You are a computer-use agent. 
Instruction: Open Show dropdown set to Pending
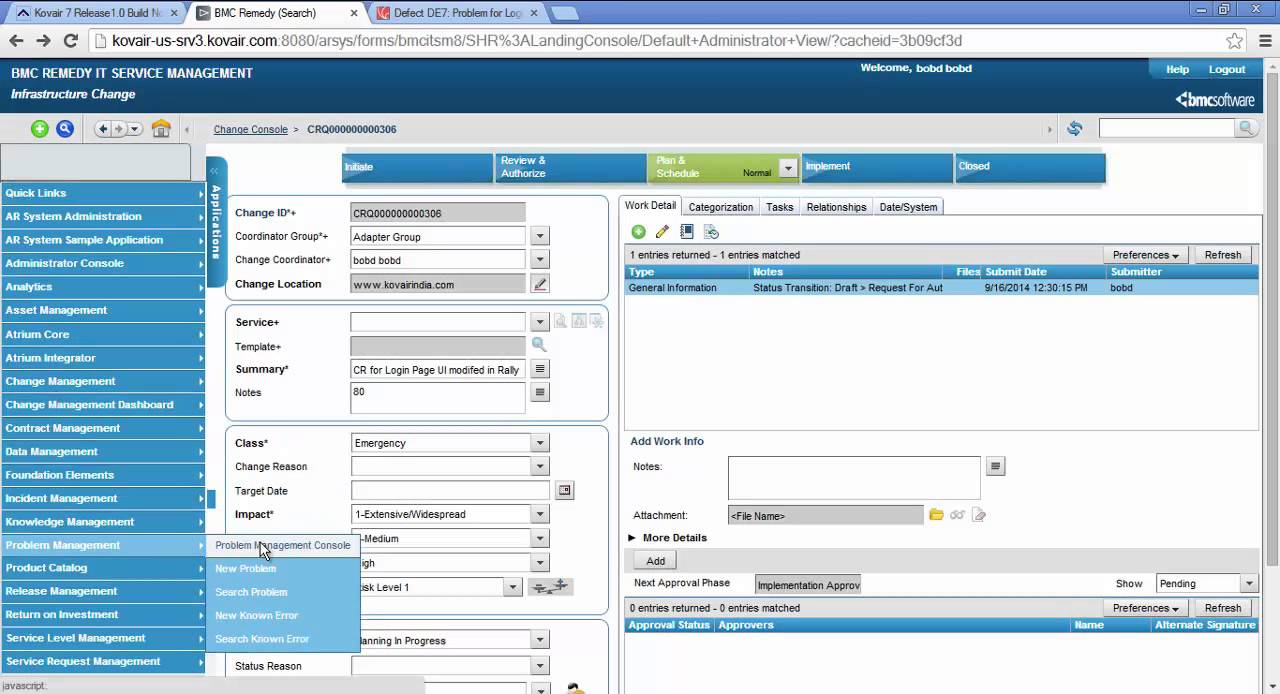1248,583
